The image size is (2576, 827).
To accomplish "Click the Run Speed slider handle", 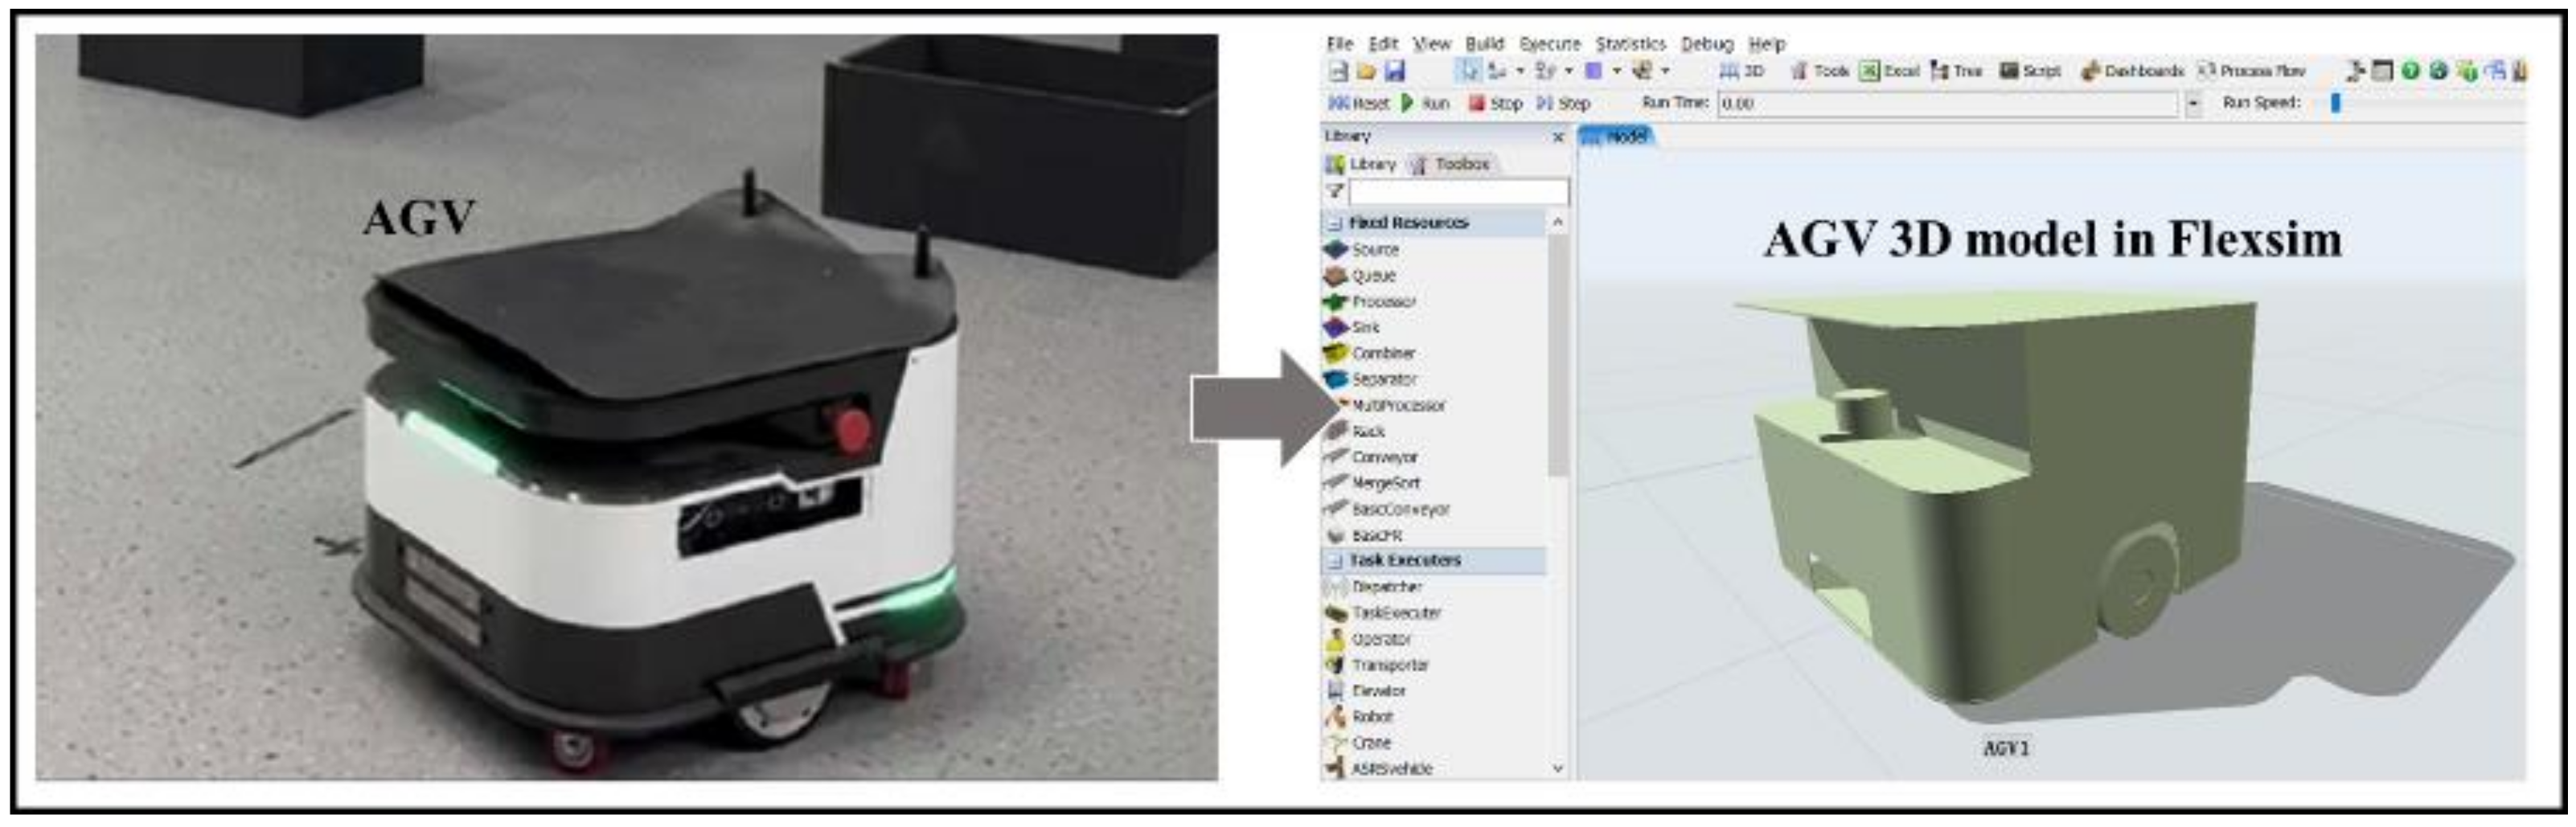I will tap(2336, 103).
